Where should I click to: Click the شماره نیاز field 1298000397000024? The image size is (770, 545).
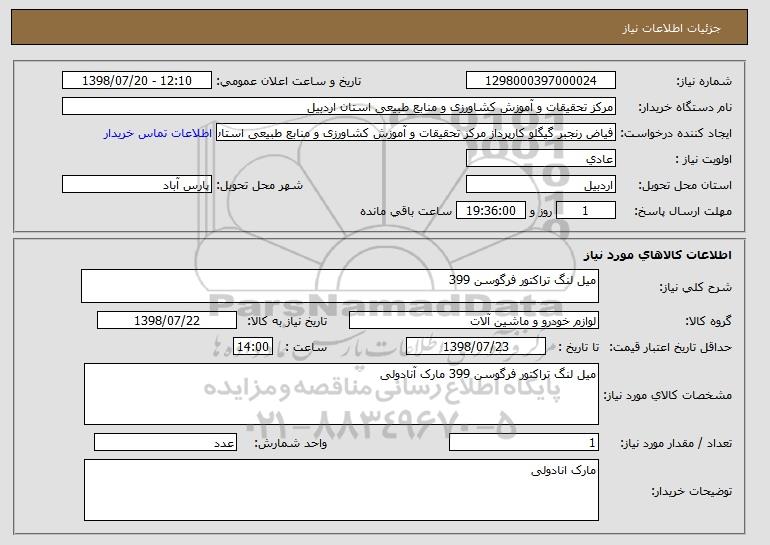[541, 81]
